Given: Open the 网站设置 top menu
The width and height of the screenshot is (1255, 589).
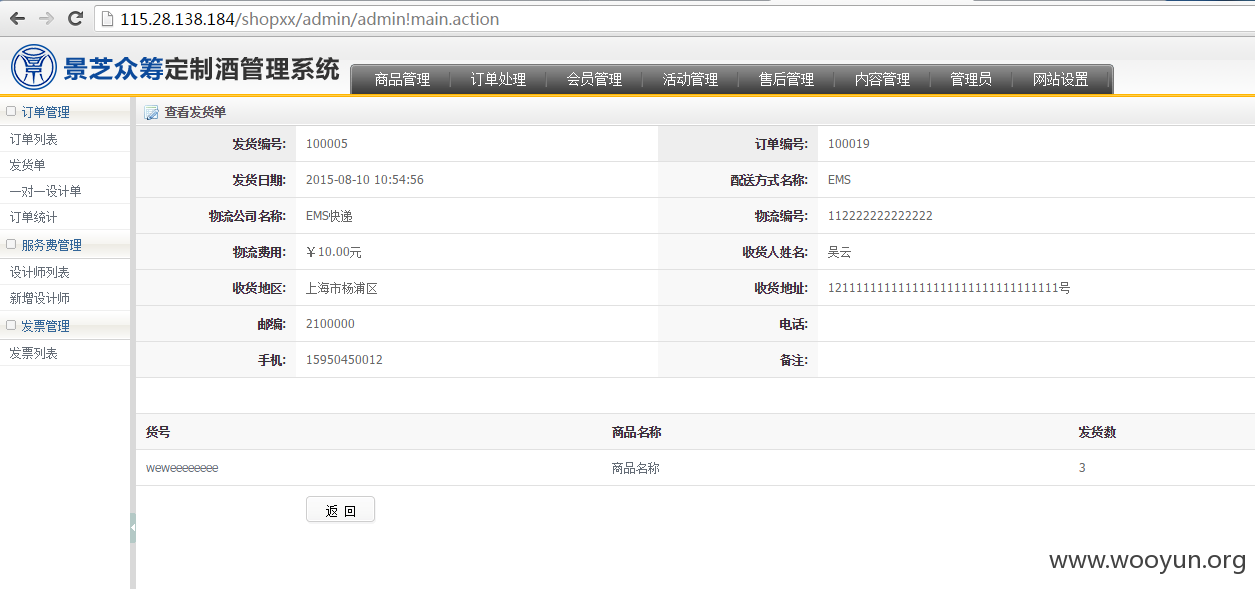Looking at the screenshot, I should click(x=1061, y=80).
